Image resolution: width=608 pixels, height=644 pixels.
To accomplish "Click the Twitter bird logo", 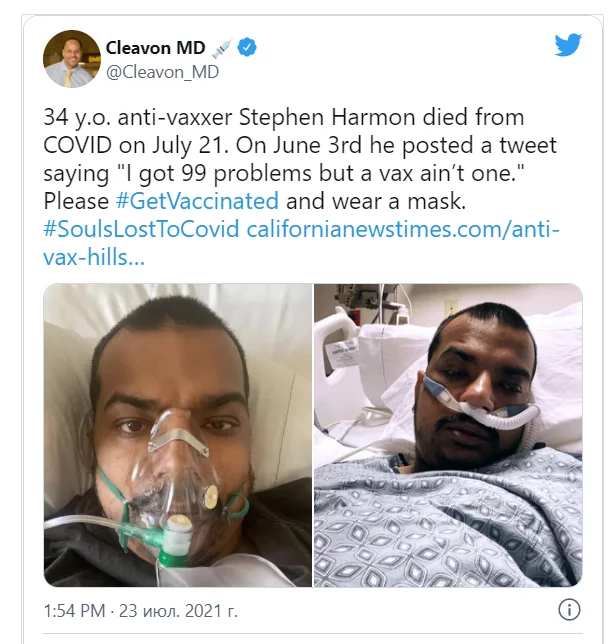I will [568, 45].
